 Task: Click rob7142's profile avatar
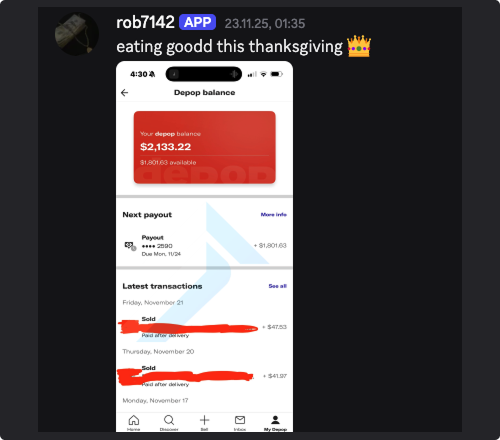point(77,34)
